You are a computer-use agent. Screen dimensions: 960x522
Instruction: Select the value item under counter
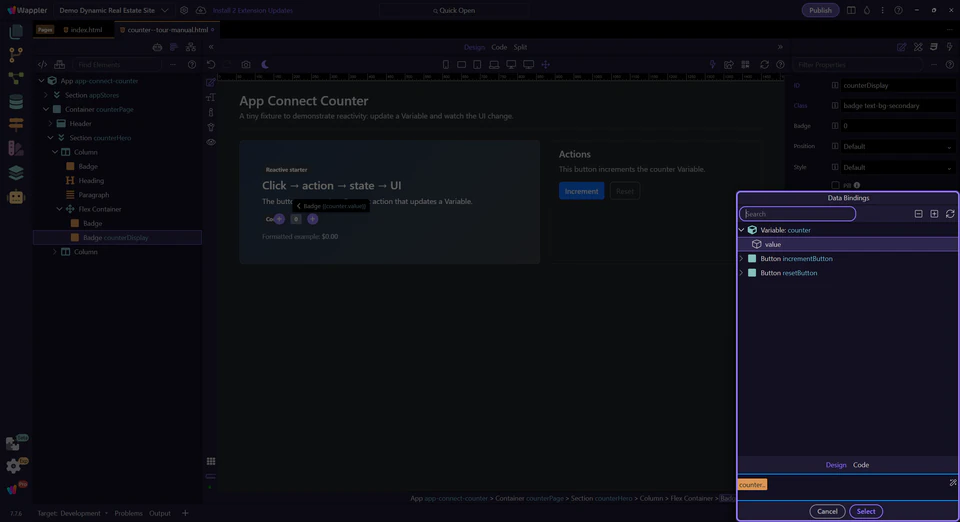[848, 245]
